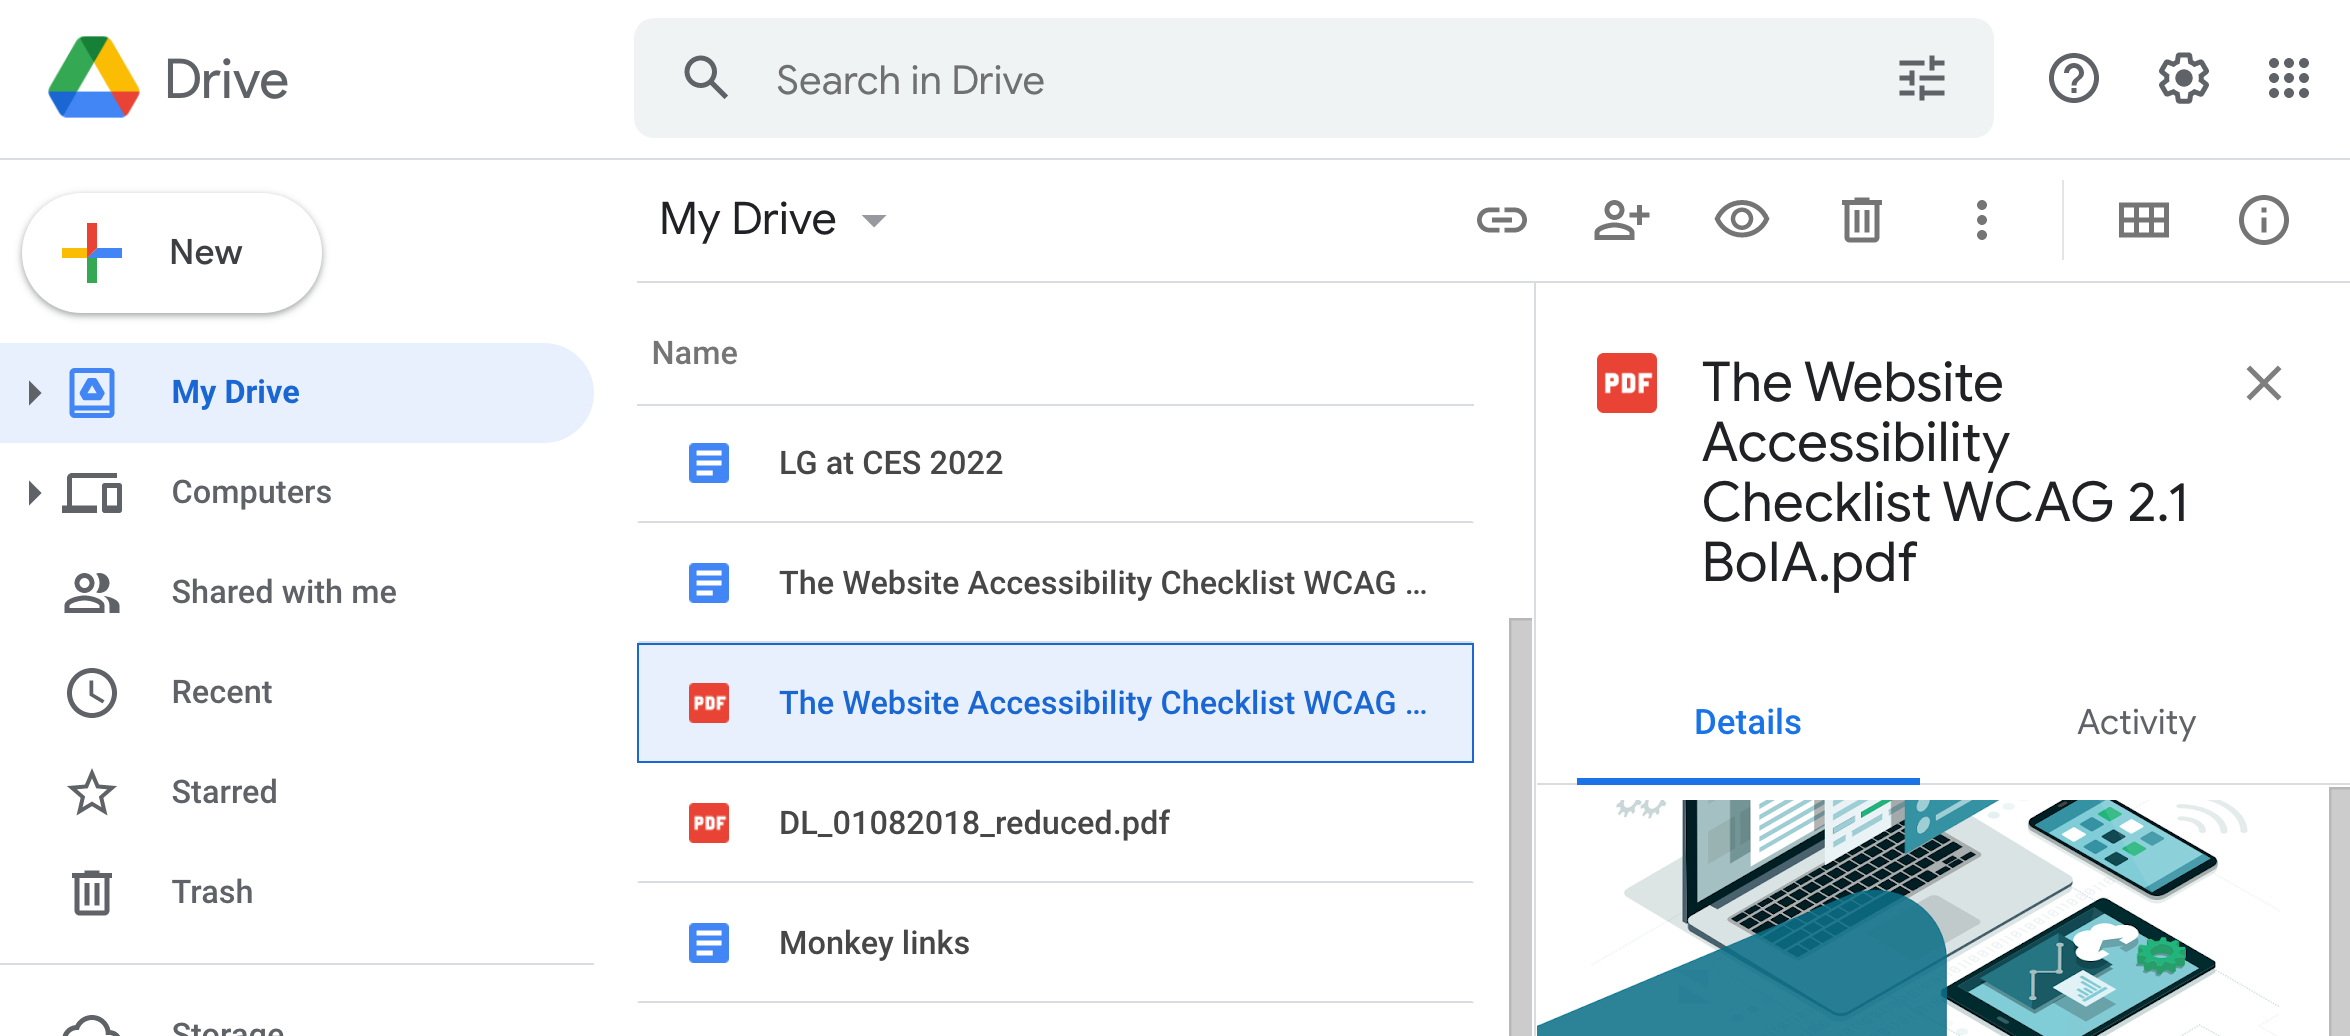Click the Docs icon beside LG at CES 2022

click(x=709, y=463)
